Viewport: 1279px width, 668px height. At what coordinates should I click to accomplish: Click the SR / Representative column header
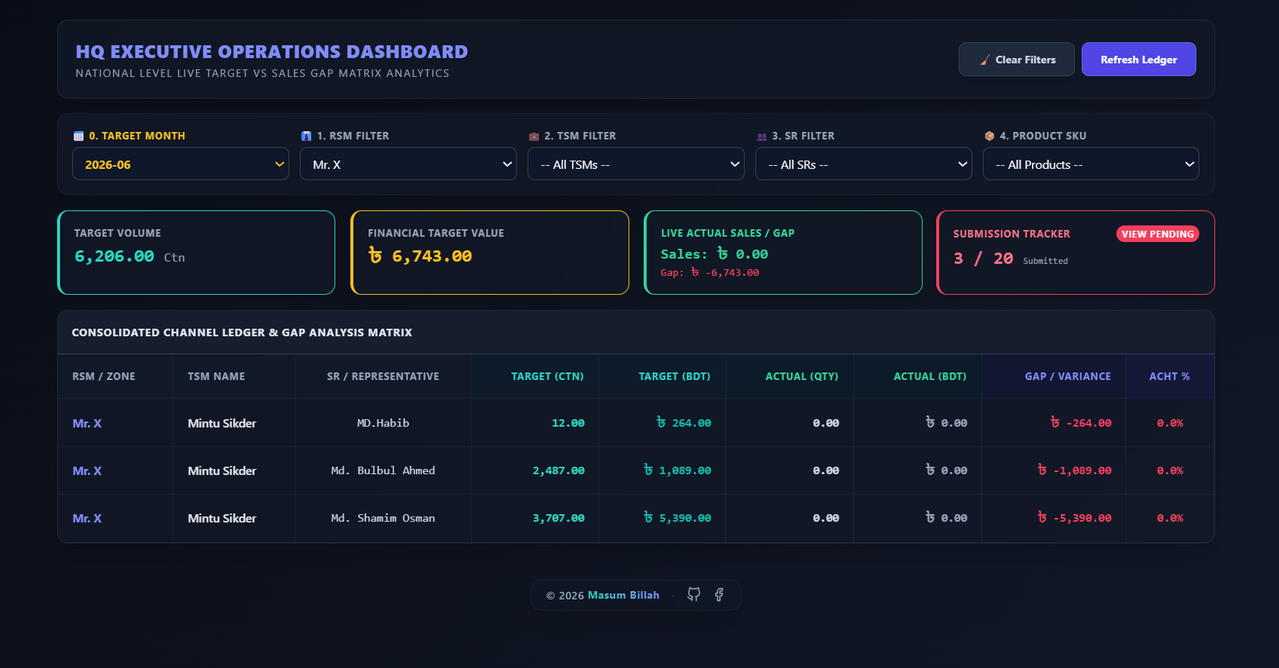pos(383,376)
